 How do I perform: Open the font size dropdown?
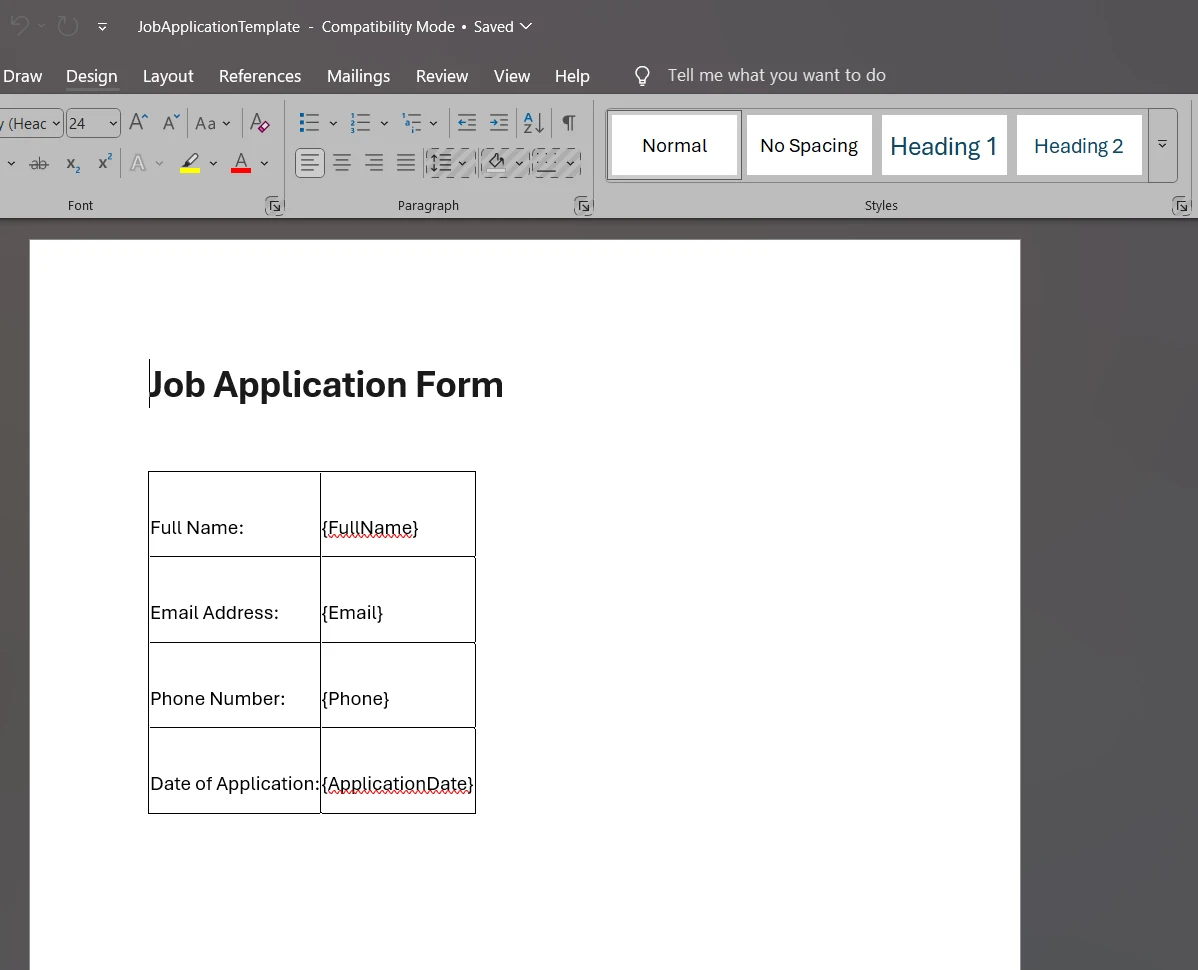pyautogui.click(x=113, y=123)
